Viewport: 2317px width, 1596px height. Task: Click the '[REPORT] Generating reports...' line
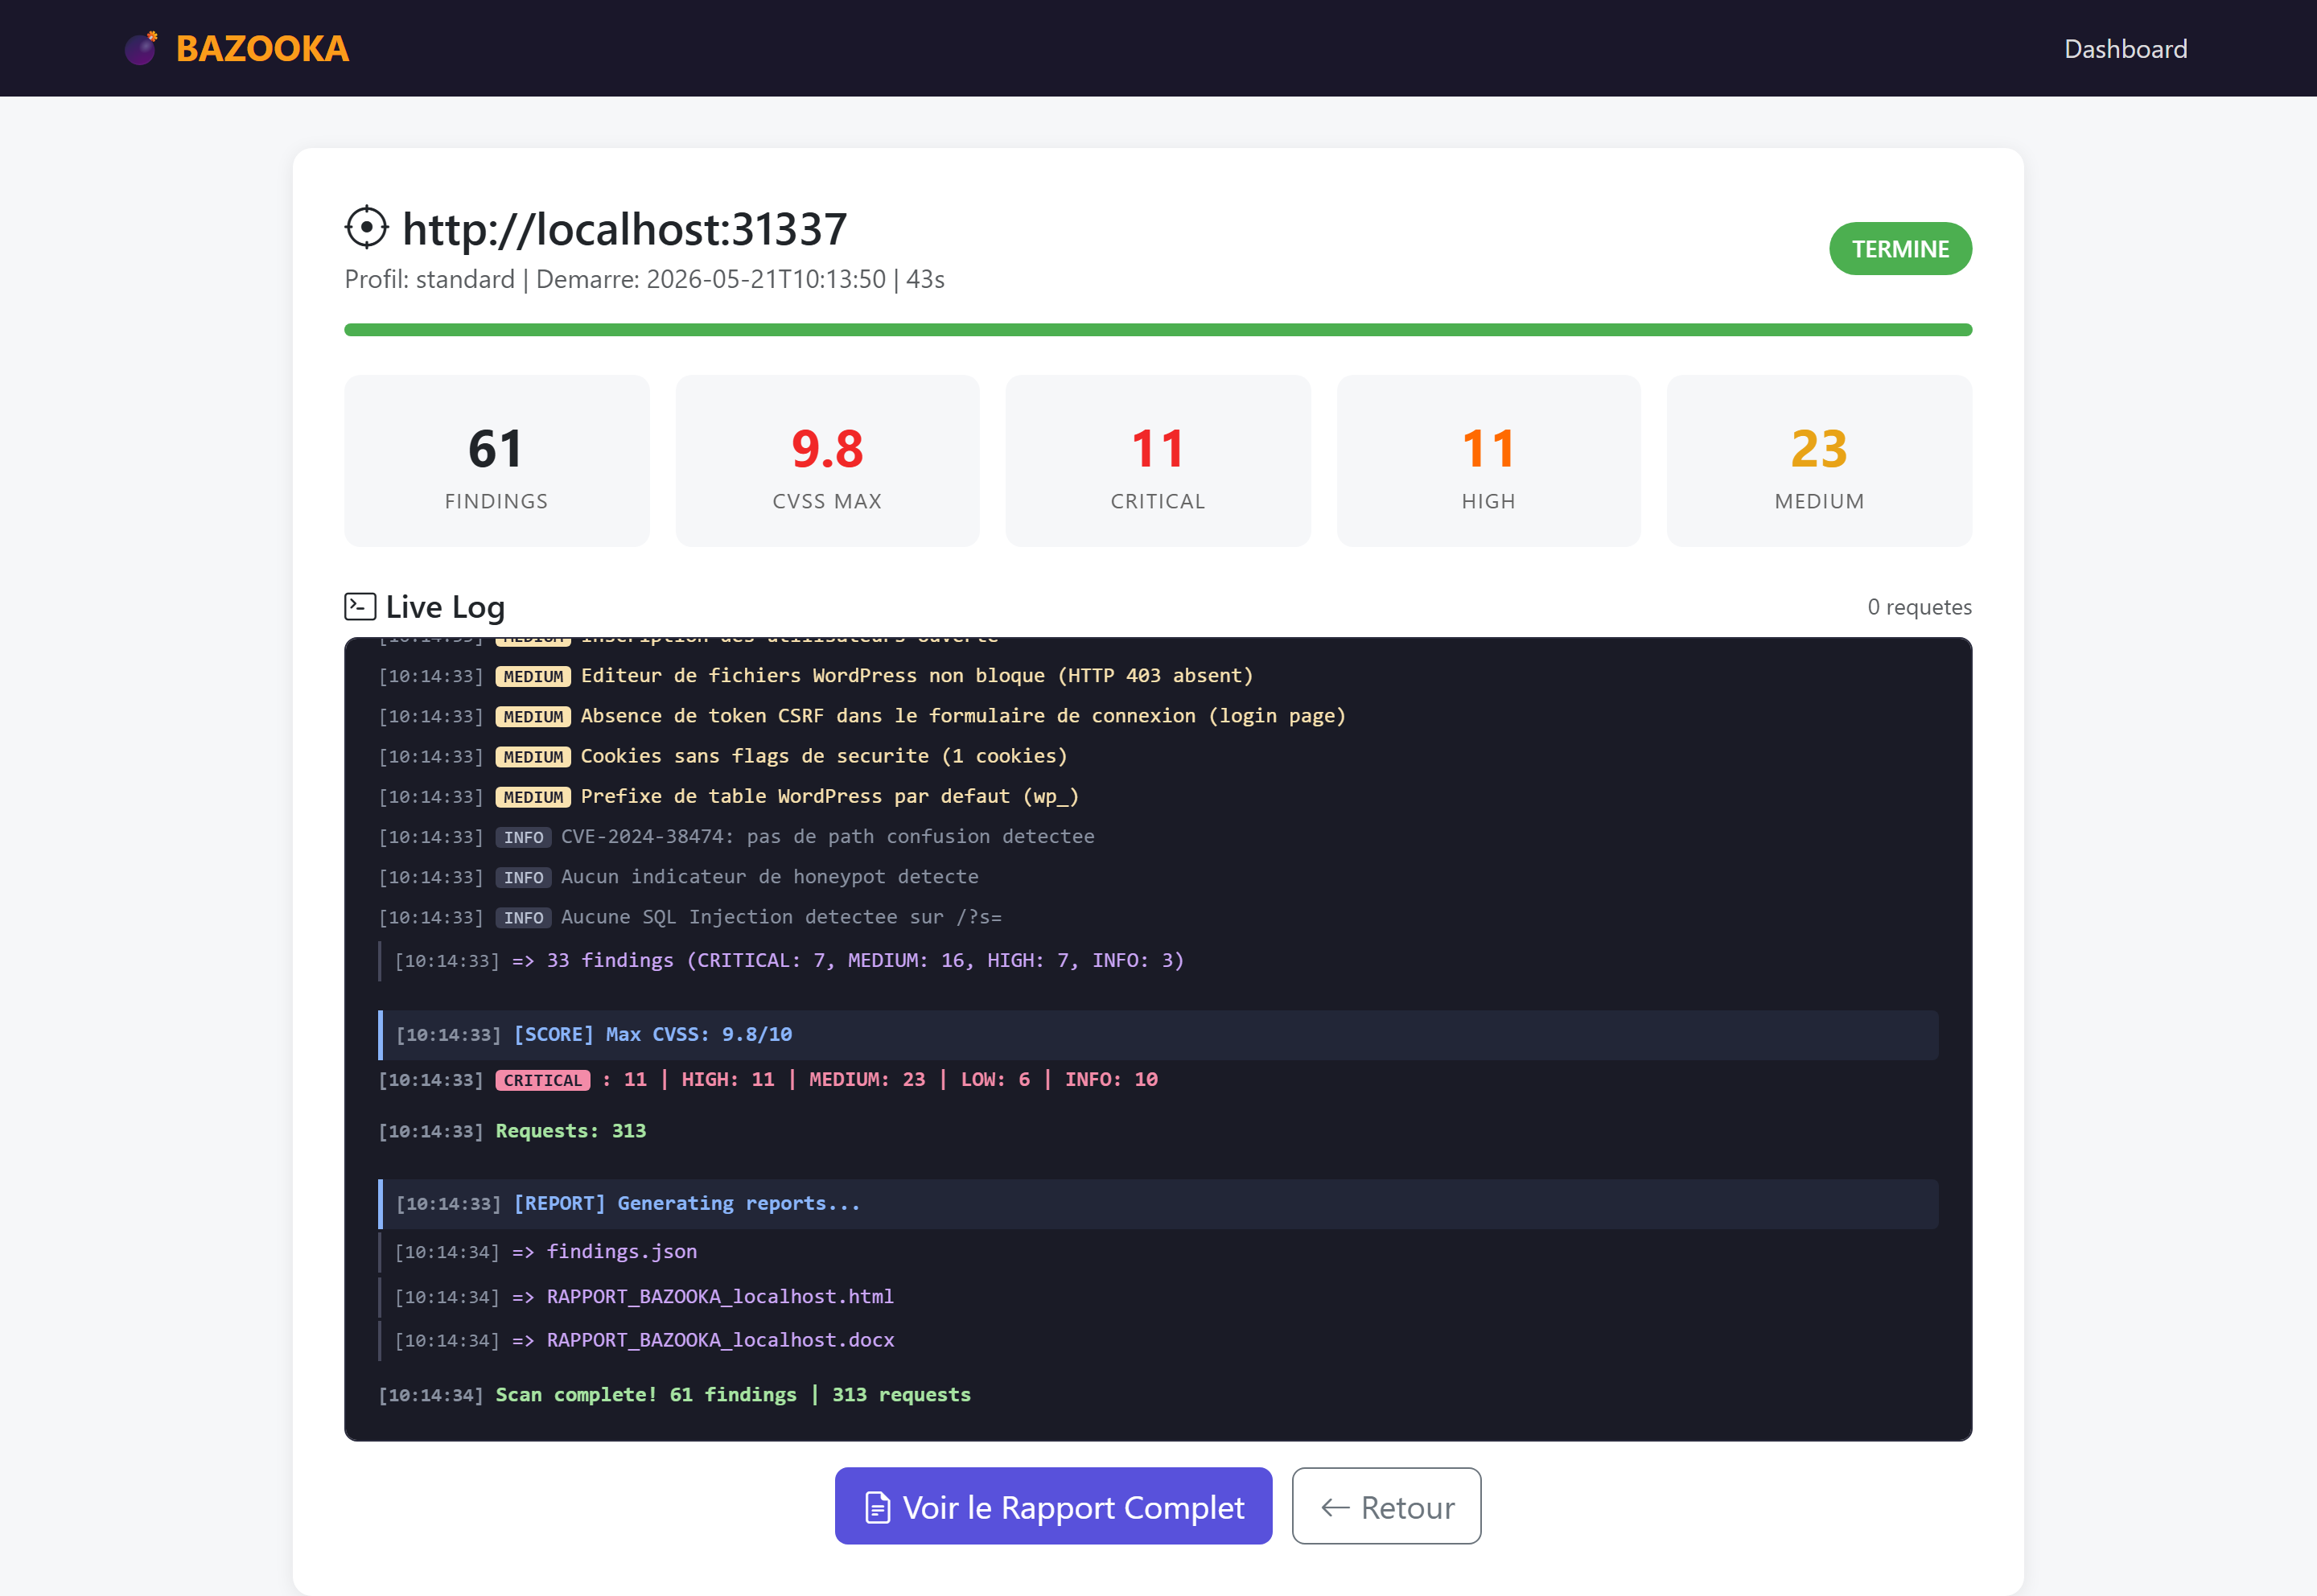pos(1158,1204)
